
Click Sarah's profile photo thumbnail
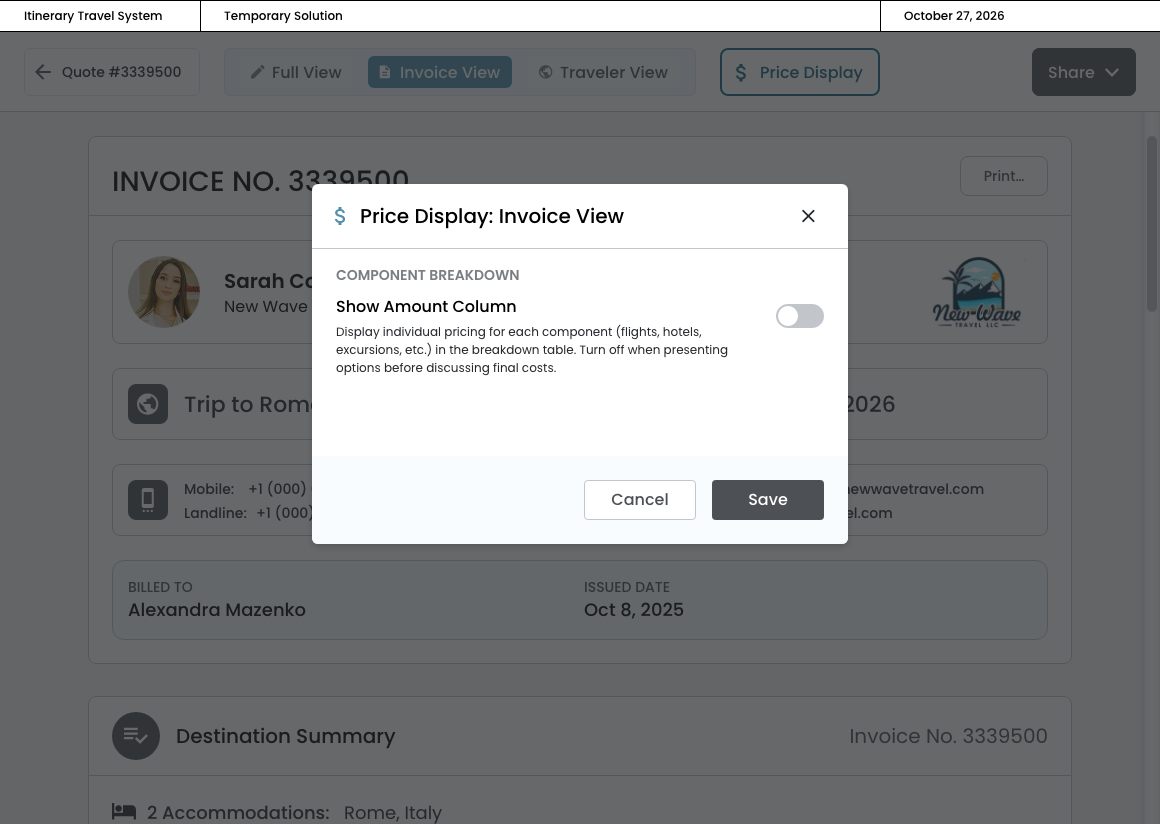point(164,292)
